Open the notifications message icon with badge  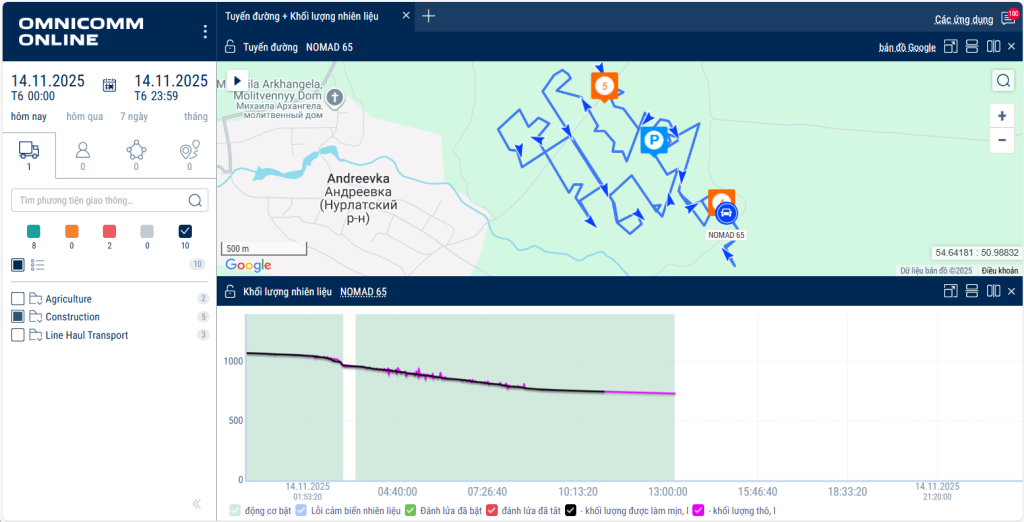click(1007, 18)
